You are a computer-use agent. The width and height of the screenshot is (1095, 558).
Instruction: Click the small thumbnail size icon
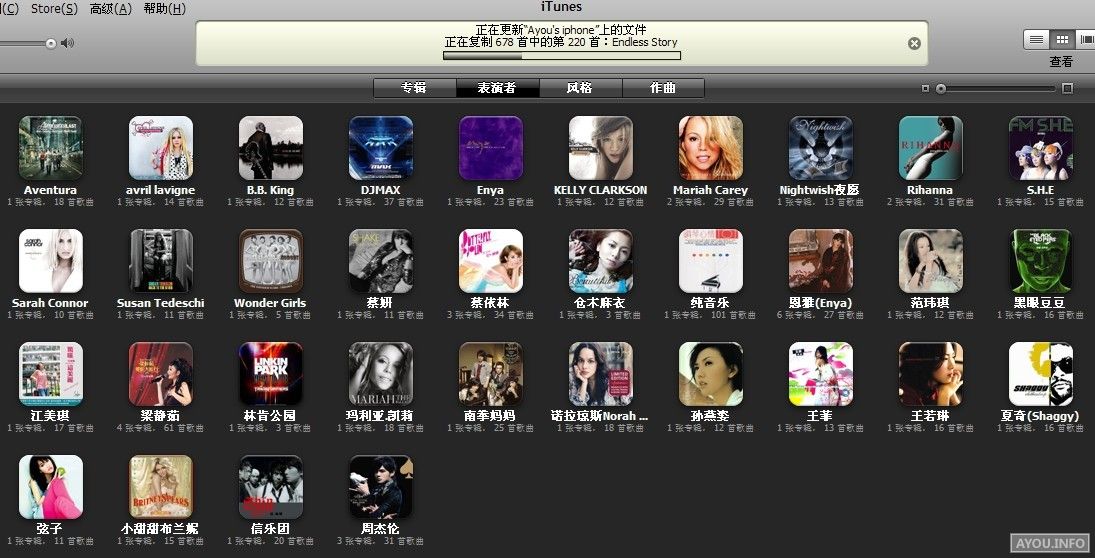pyautogui.click(x=925, y=88)
